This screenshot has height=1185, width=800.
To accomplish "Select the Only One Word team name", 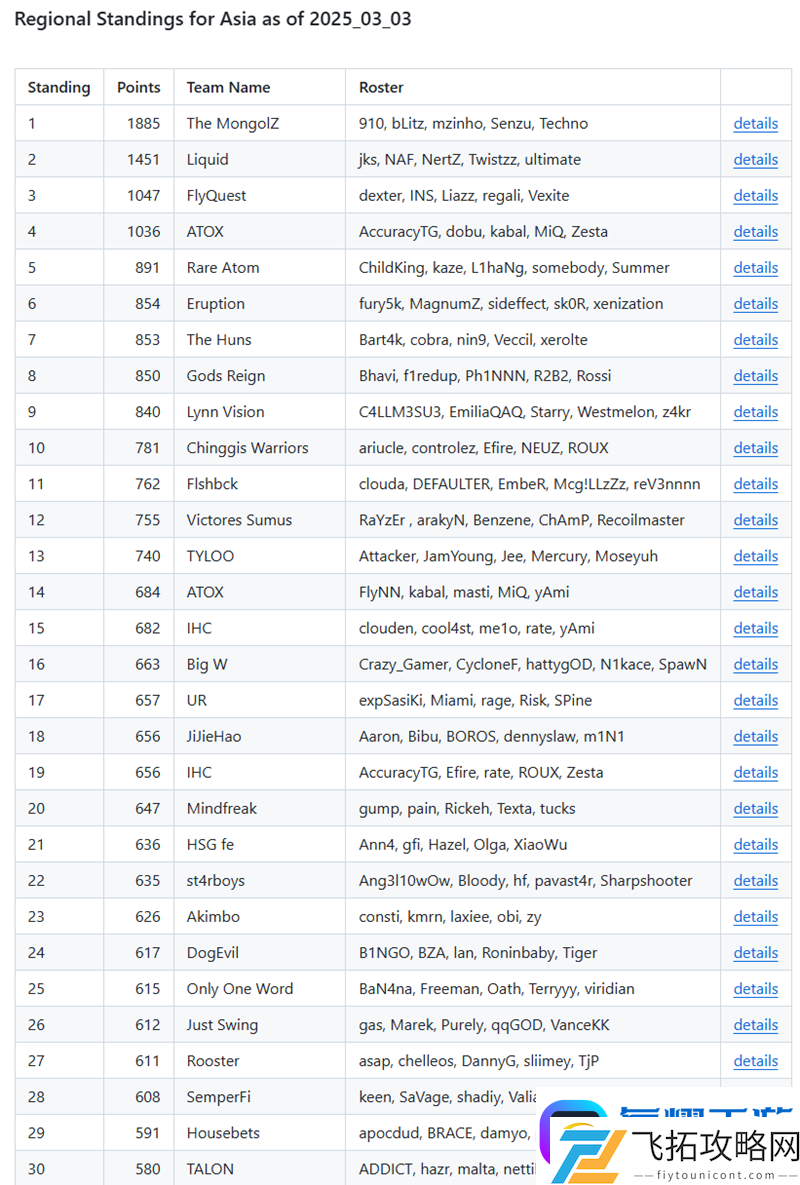I will [239, 989].
